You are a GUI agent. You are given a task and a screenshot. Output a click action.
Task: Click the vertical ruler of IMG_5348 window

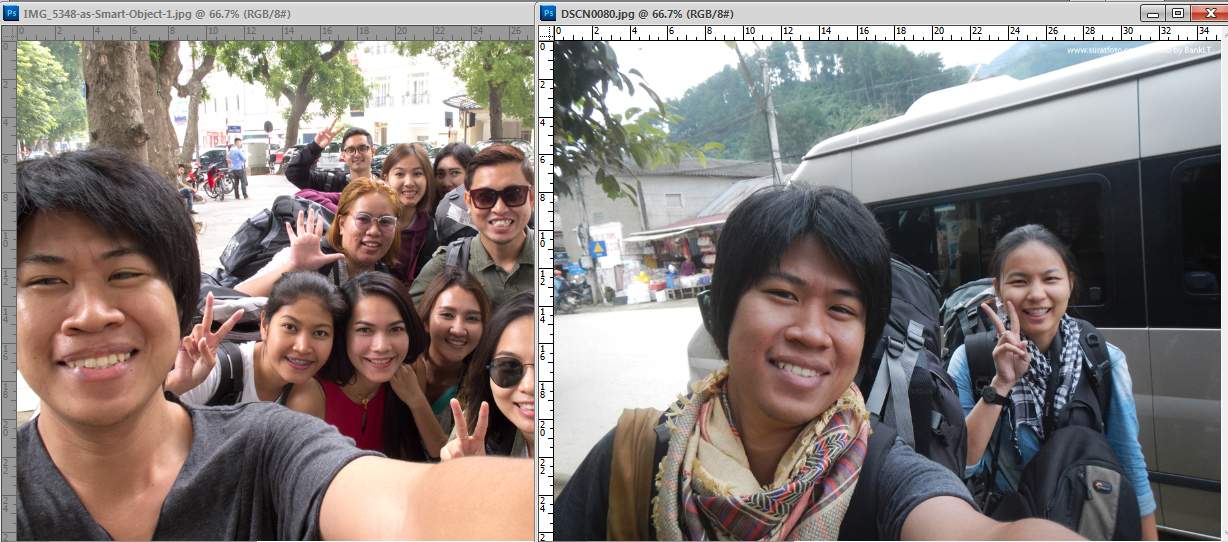point(8,291)
